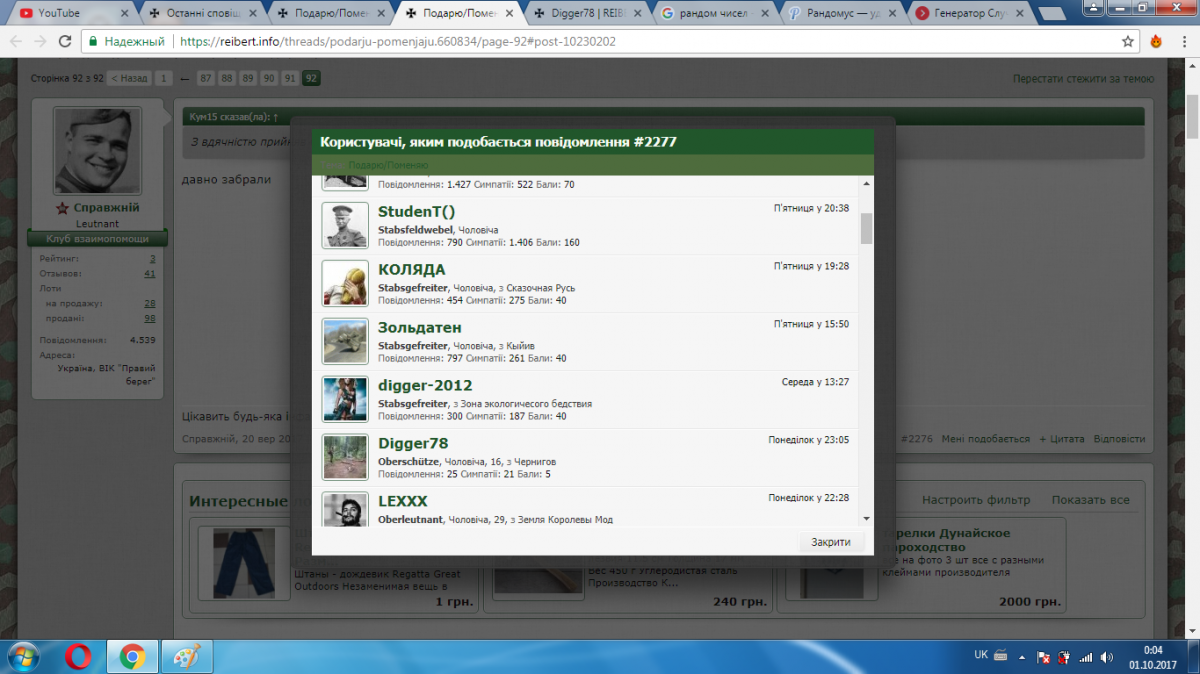The width and height of the screenshot is (1200, 674).
Task: Open network signal tray icon
Action: click(x=1085, y=657)
